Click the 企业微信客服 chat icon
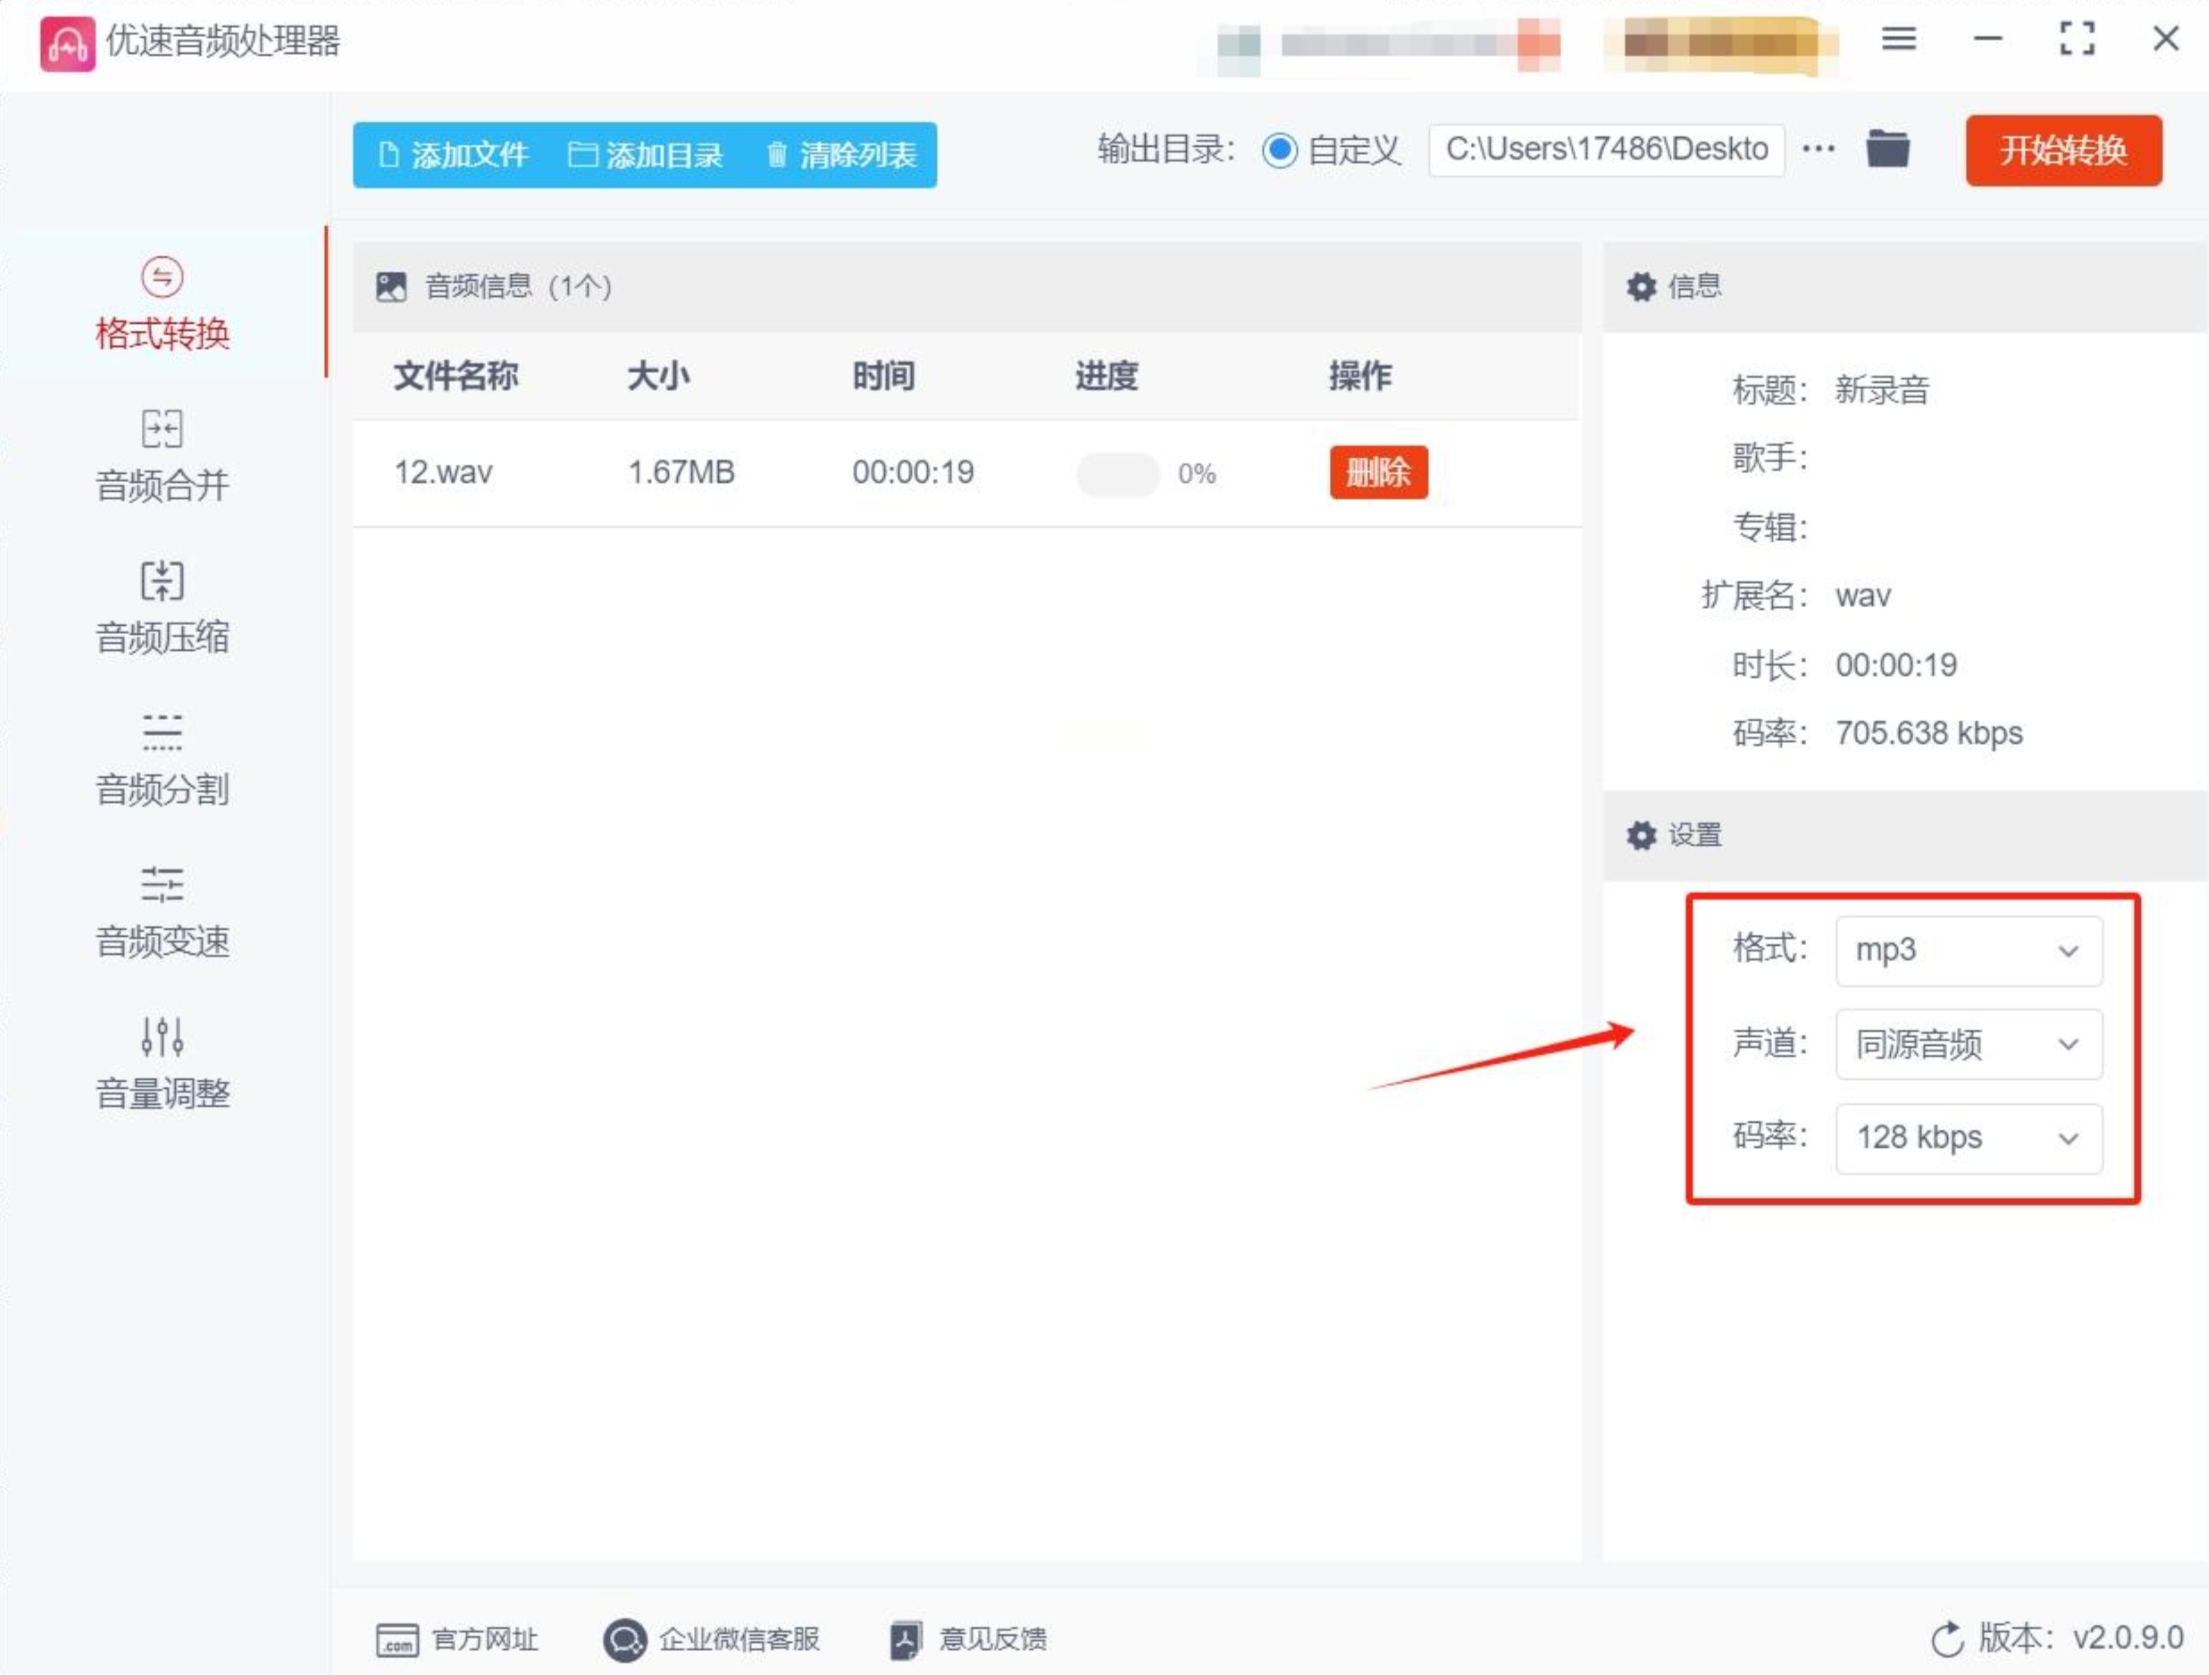The image size is (2209, 1675). tap(625, 1639)
